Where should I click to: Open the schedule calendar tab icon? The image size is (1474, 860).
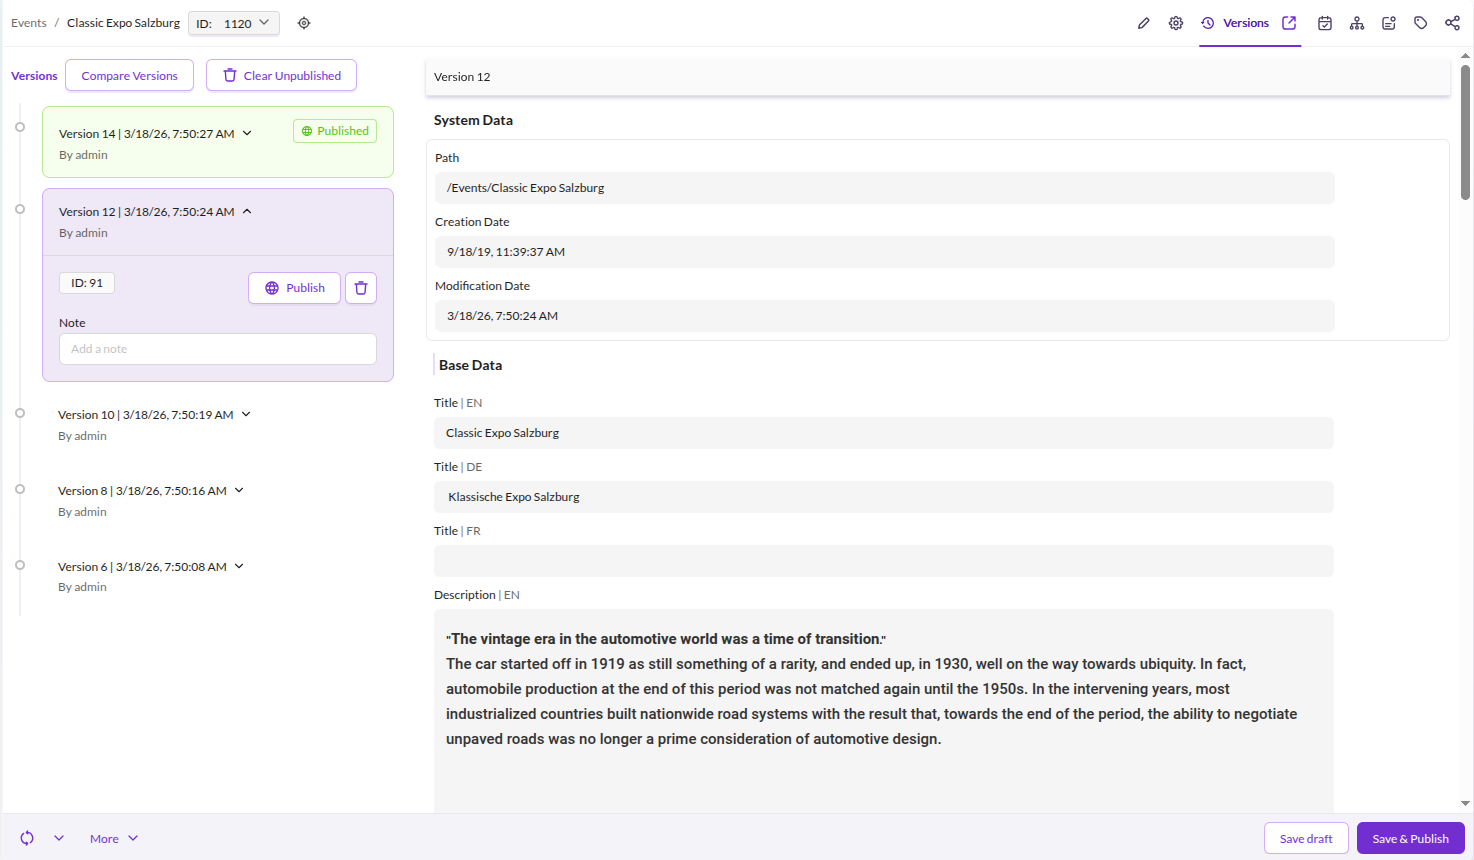[1324, 23]
